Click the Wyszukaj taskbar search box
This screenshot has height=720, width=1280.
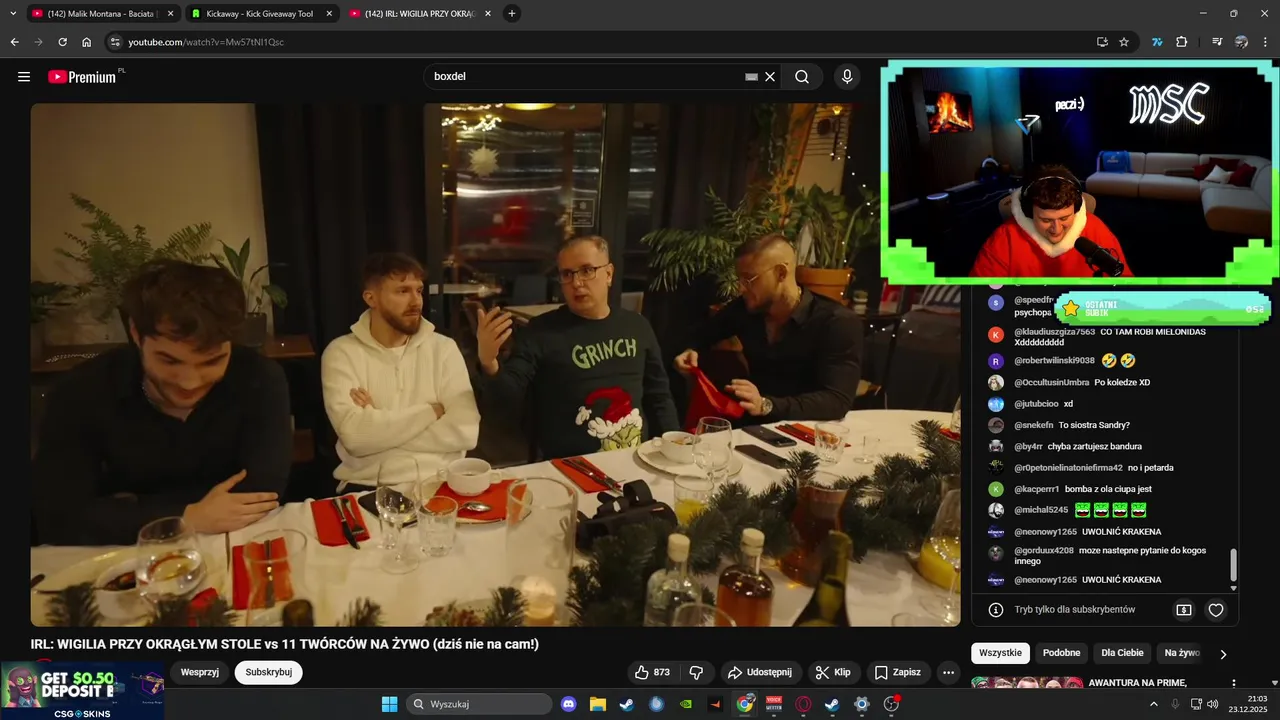pyautogui.click(x=479, y=704)
